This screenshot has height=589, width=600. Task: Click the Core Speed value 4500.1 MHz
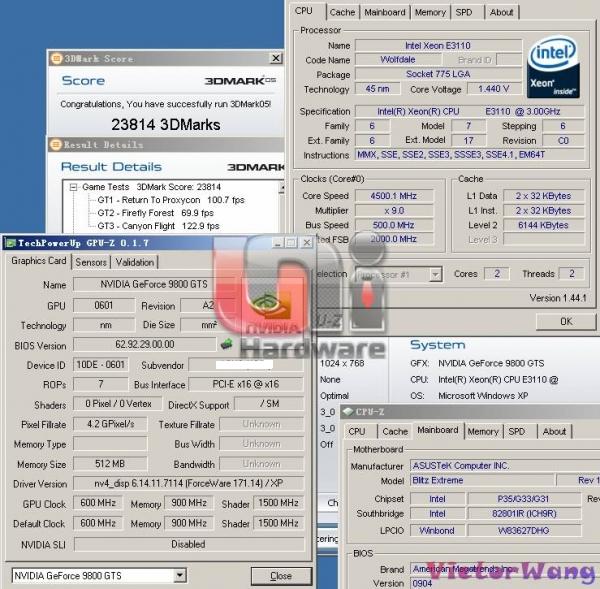pyautogui.click(x=394, y=196)
